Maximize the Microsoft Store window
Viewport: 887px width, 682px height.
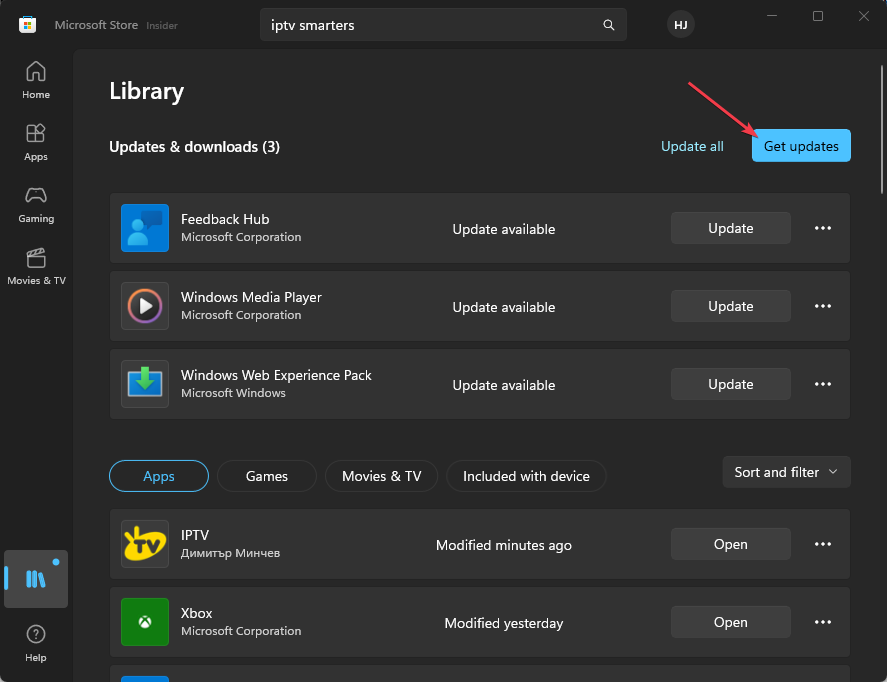(817, 16)
